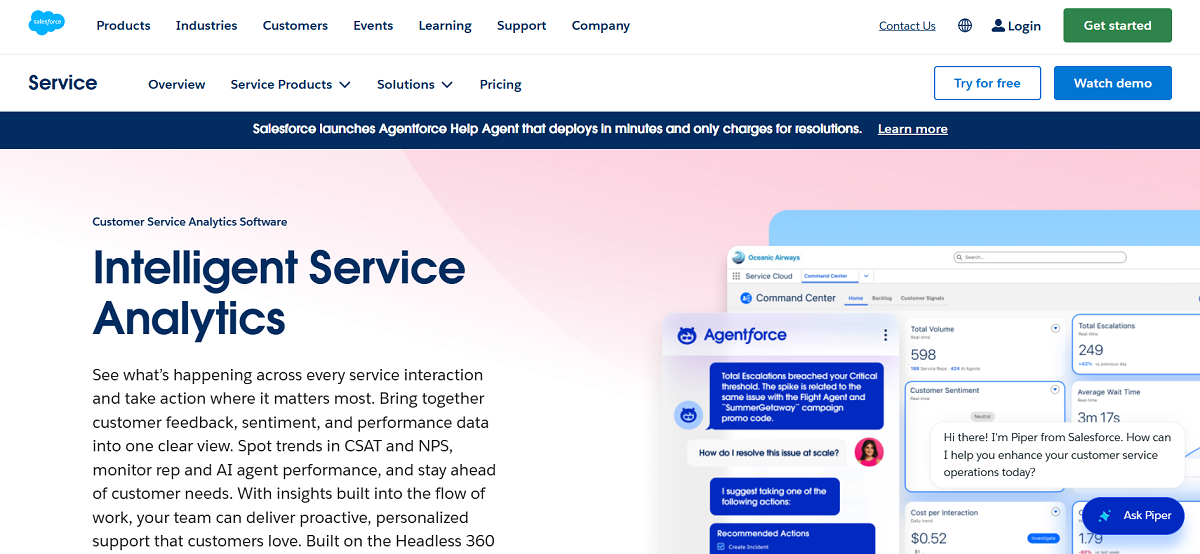Screen dimensions: 1200x554
Task: Click the Agentforce robot logo icon
Action: pyautogui.click(x=687, y=335)
